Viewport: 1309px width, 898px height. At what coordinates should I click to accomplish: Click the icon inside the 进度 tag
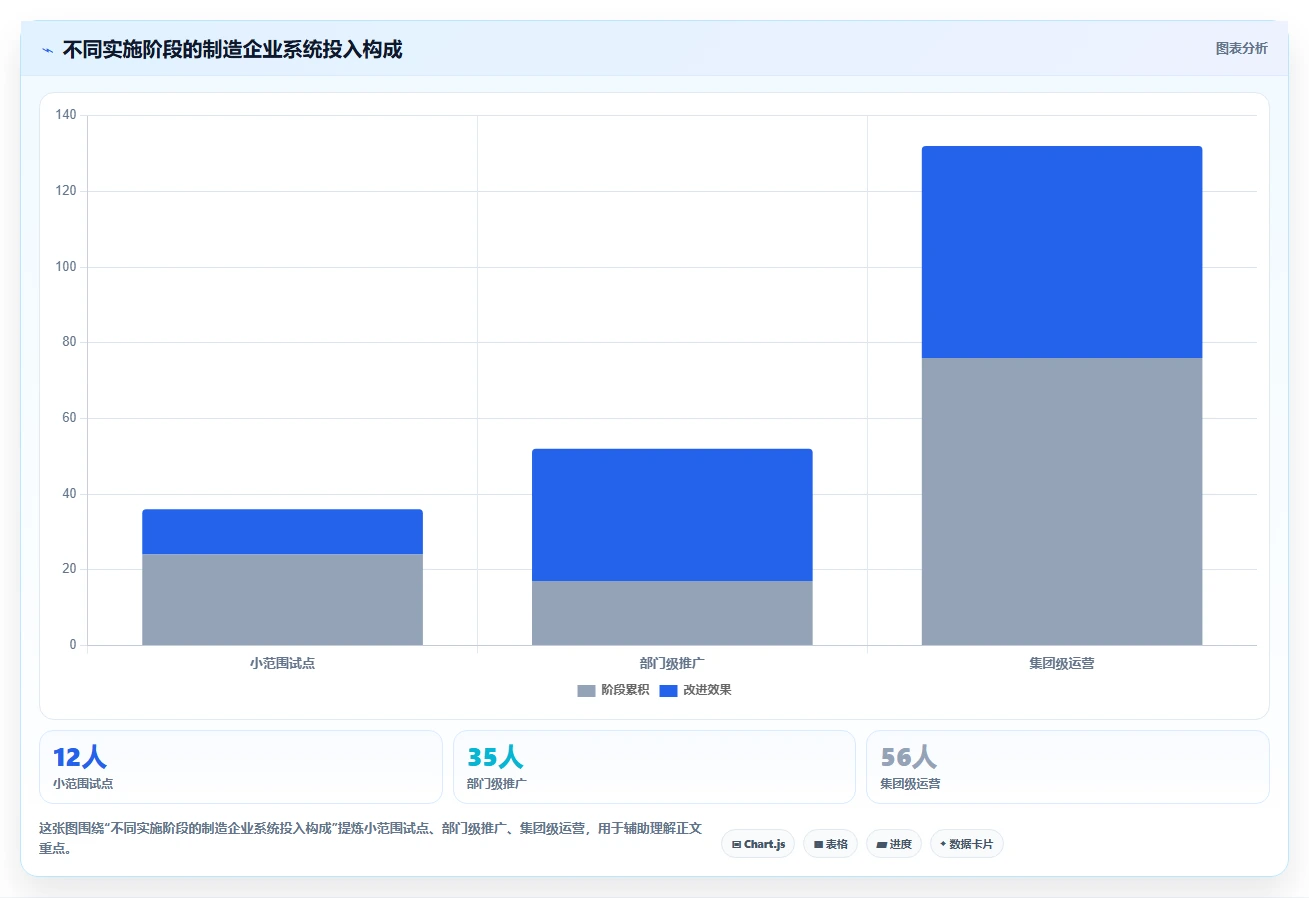[881, 844]
